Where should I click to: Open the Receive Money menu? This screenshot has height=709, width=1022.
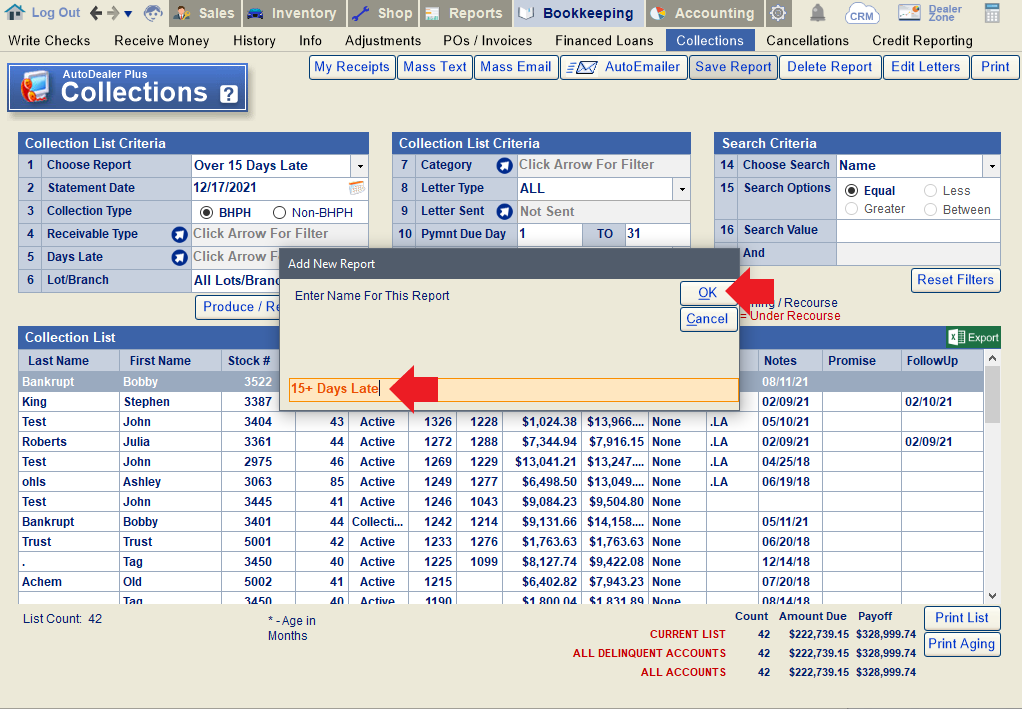click(162, 40)
